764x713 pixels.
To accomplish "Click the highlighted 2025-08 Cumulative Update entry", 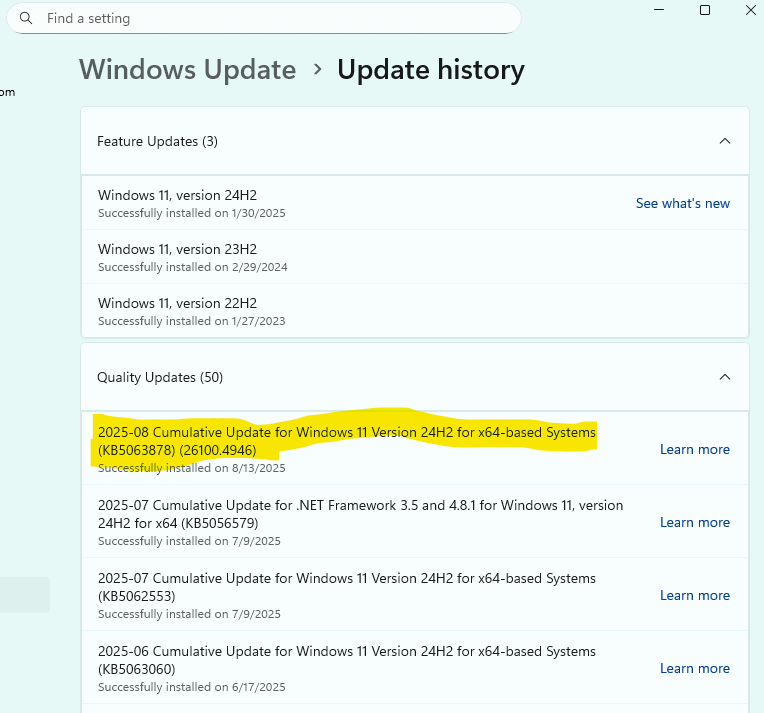I will coord(346,440).
